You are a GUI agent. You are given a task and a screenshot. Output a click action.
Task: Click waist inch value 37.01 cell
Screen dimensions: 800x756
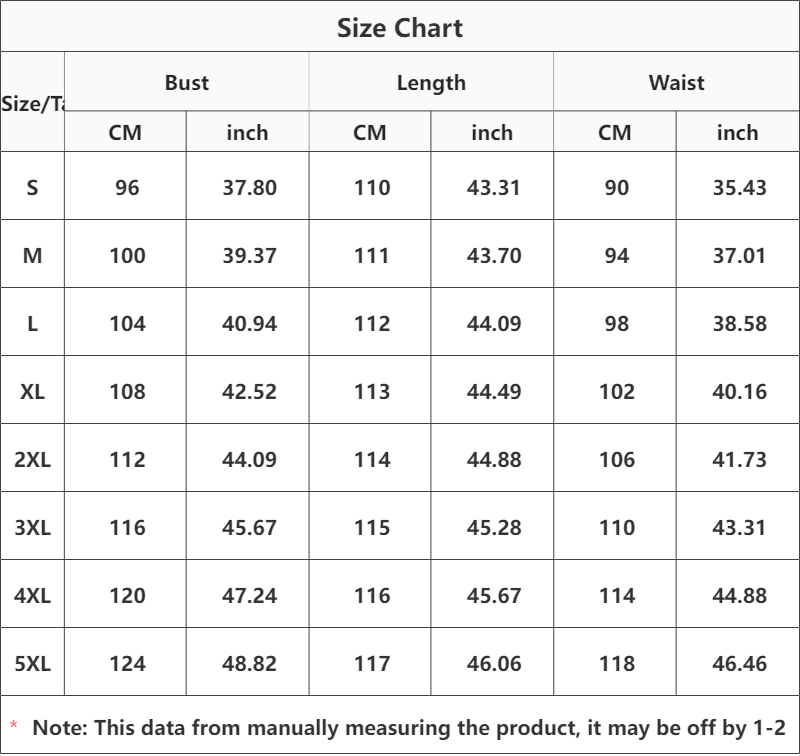(x=739, y=256)
